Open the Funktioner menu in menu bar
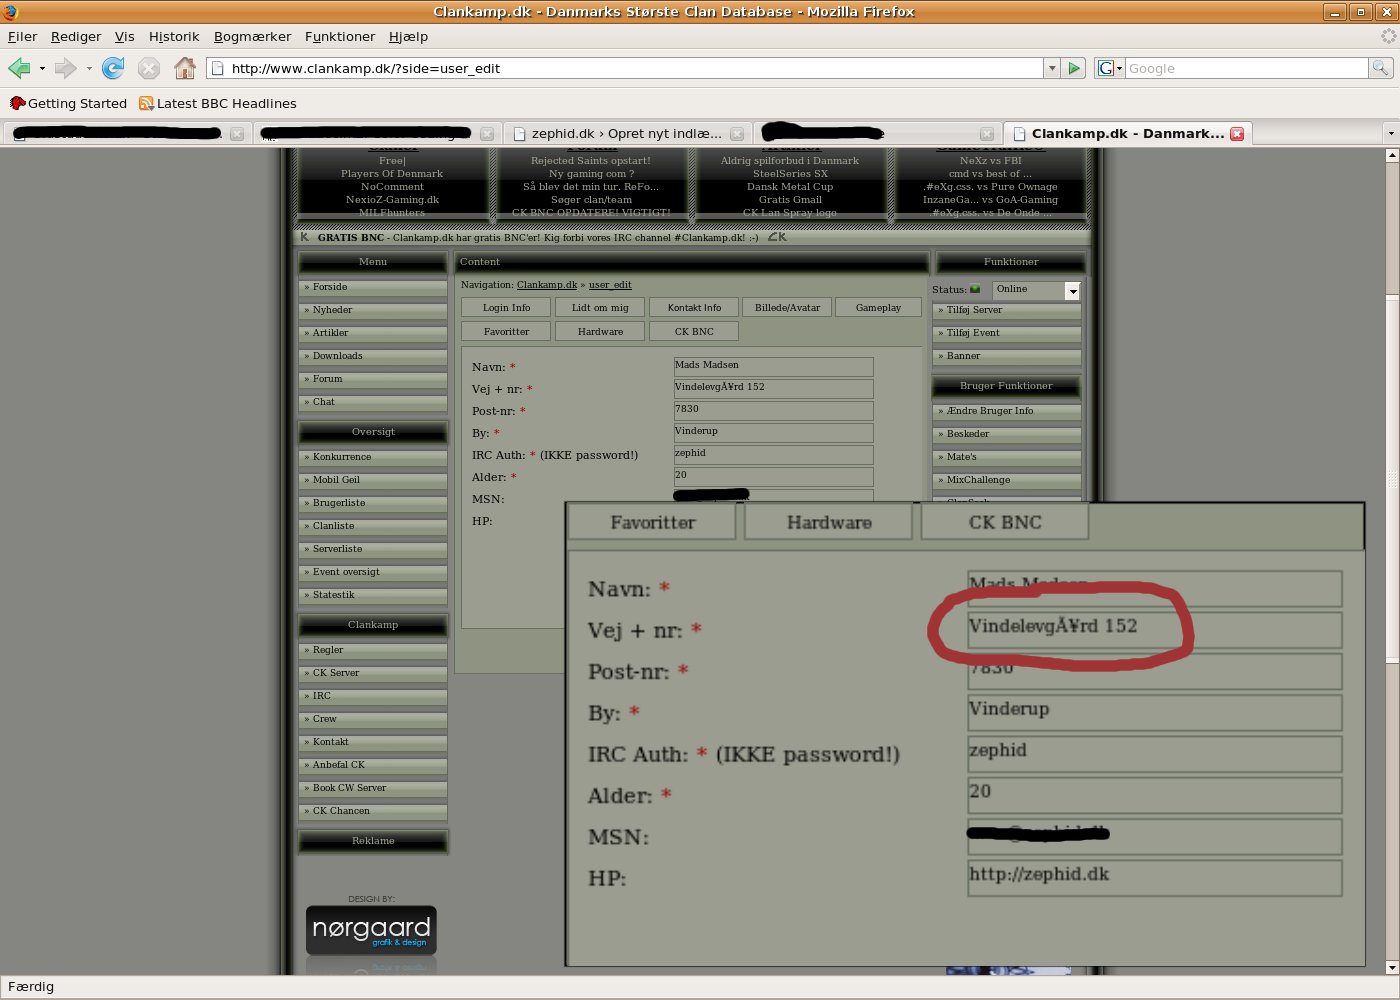 coord(340,36)
